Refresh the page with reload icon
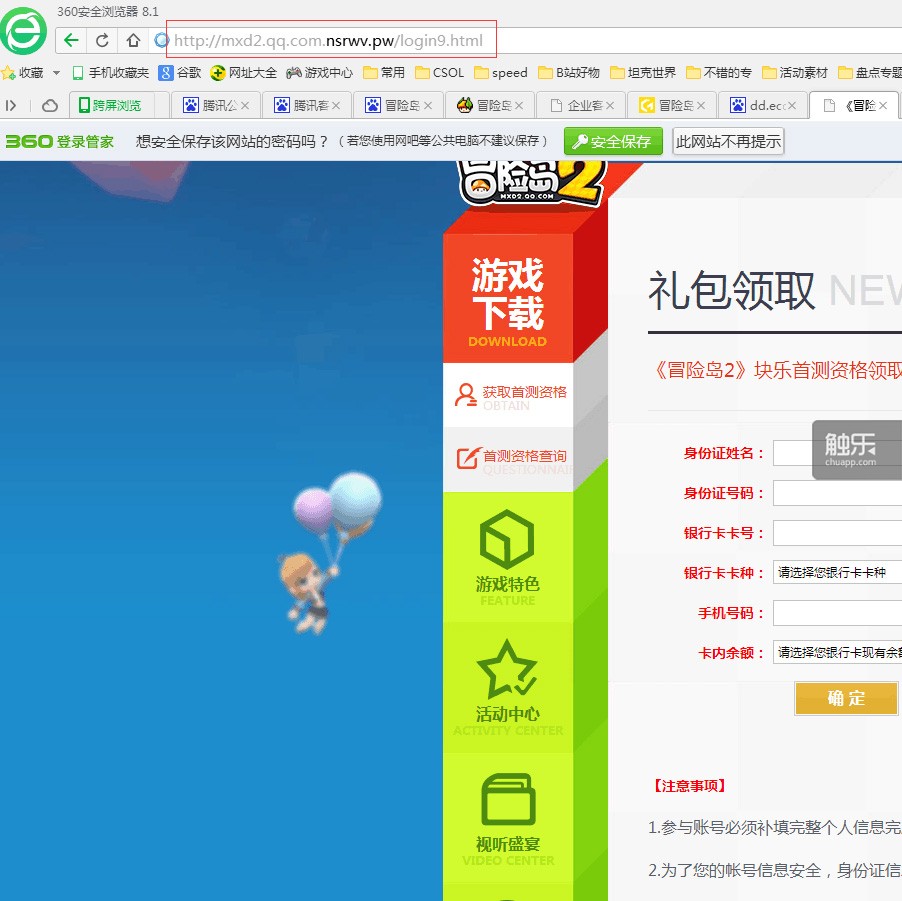This screenshot has height=901, width=902. (104, 40)
